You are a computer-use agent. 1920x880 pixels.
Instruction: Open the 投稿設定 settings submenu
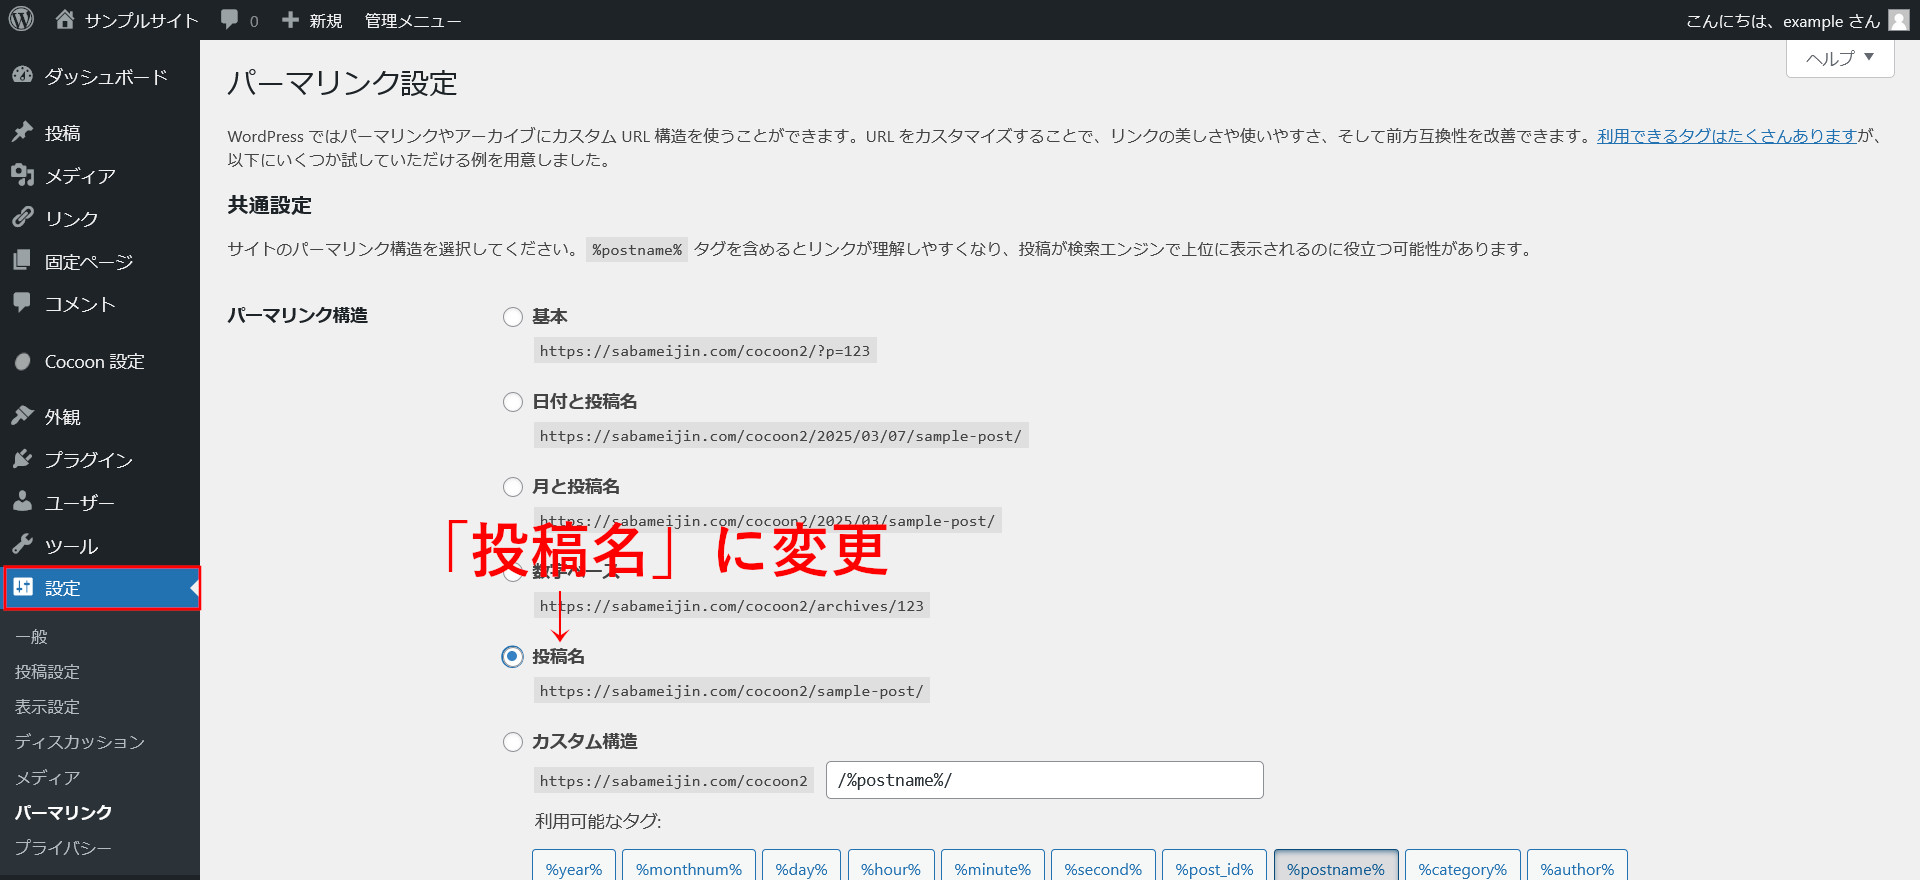click(x=47, y=672)
